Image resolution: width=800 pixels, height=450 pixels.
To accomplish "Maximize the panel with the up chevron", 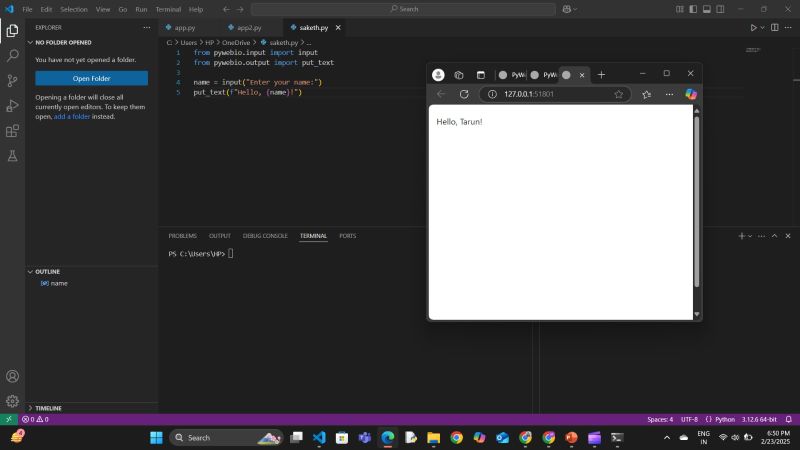I will 774,236.
